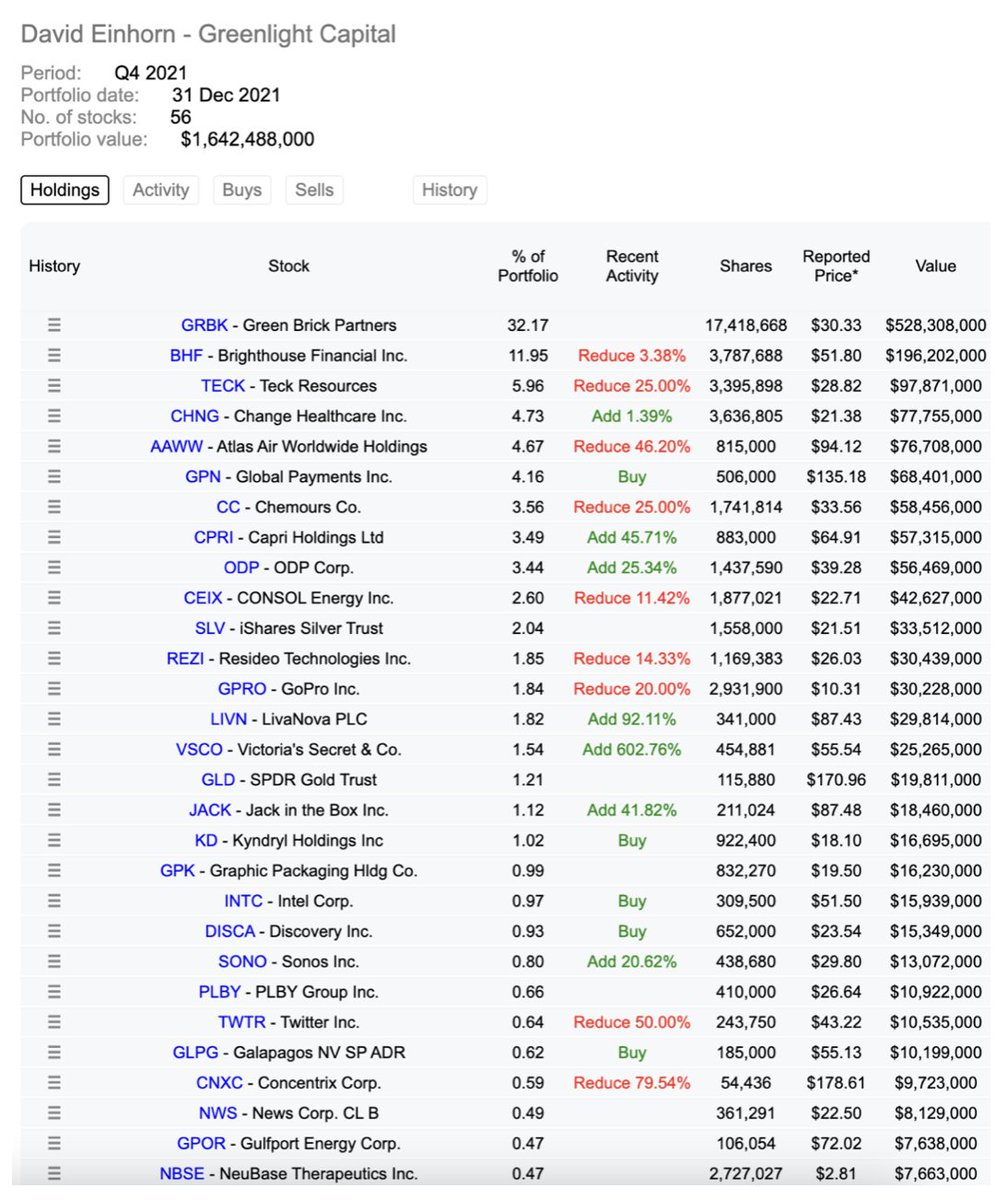The height and width of the screenshot is (1200, 1008).
Task: Open history icon for GoPro Inc. row
Action: 54,689
